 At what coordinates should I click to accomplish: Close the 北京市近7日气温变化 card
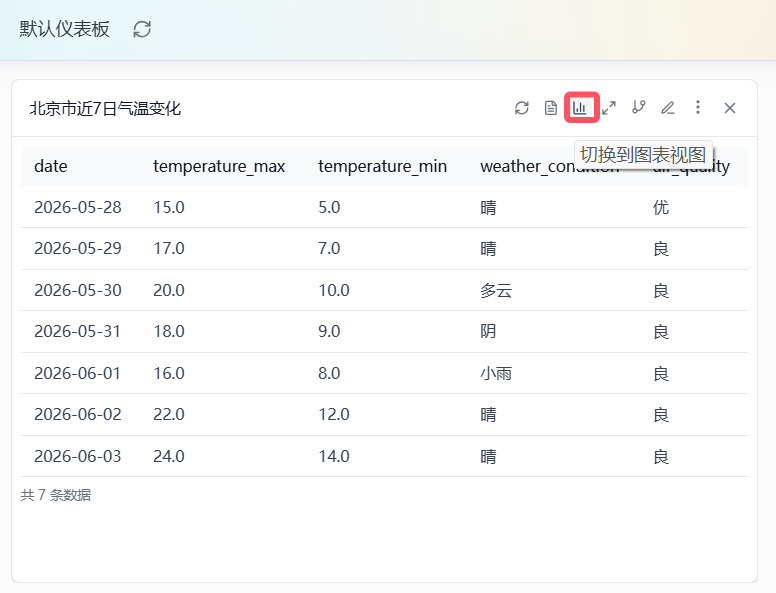click(729, 108)
